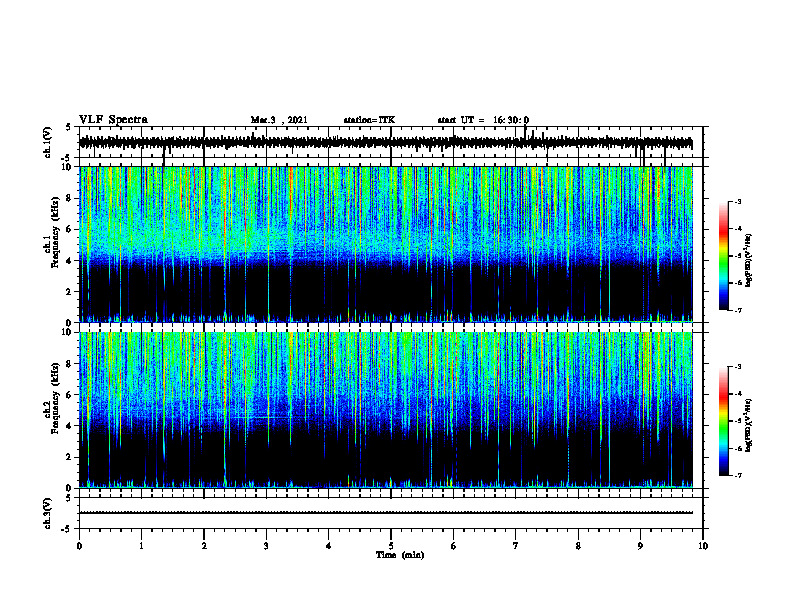Select the date text "Mar.3 , 2021"

(279, 120)
